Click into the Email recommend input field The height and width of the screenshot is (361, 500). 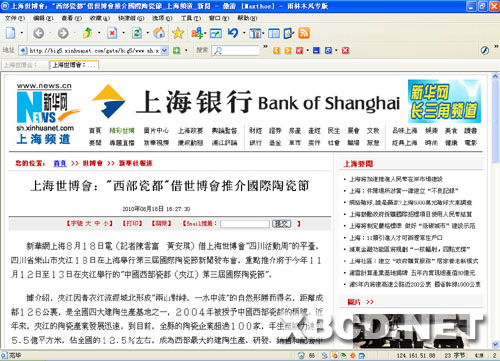click(x=245, y=224)
